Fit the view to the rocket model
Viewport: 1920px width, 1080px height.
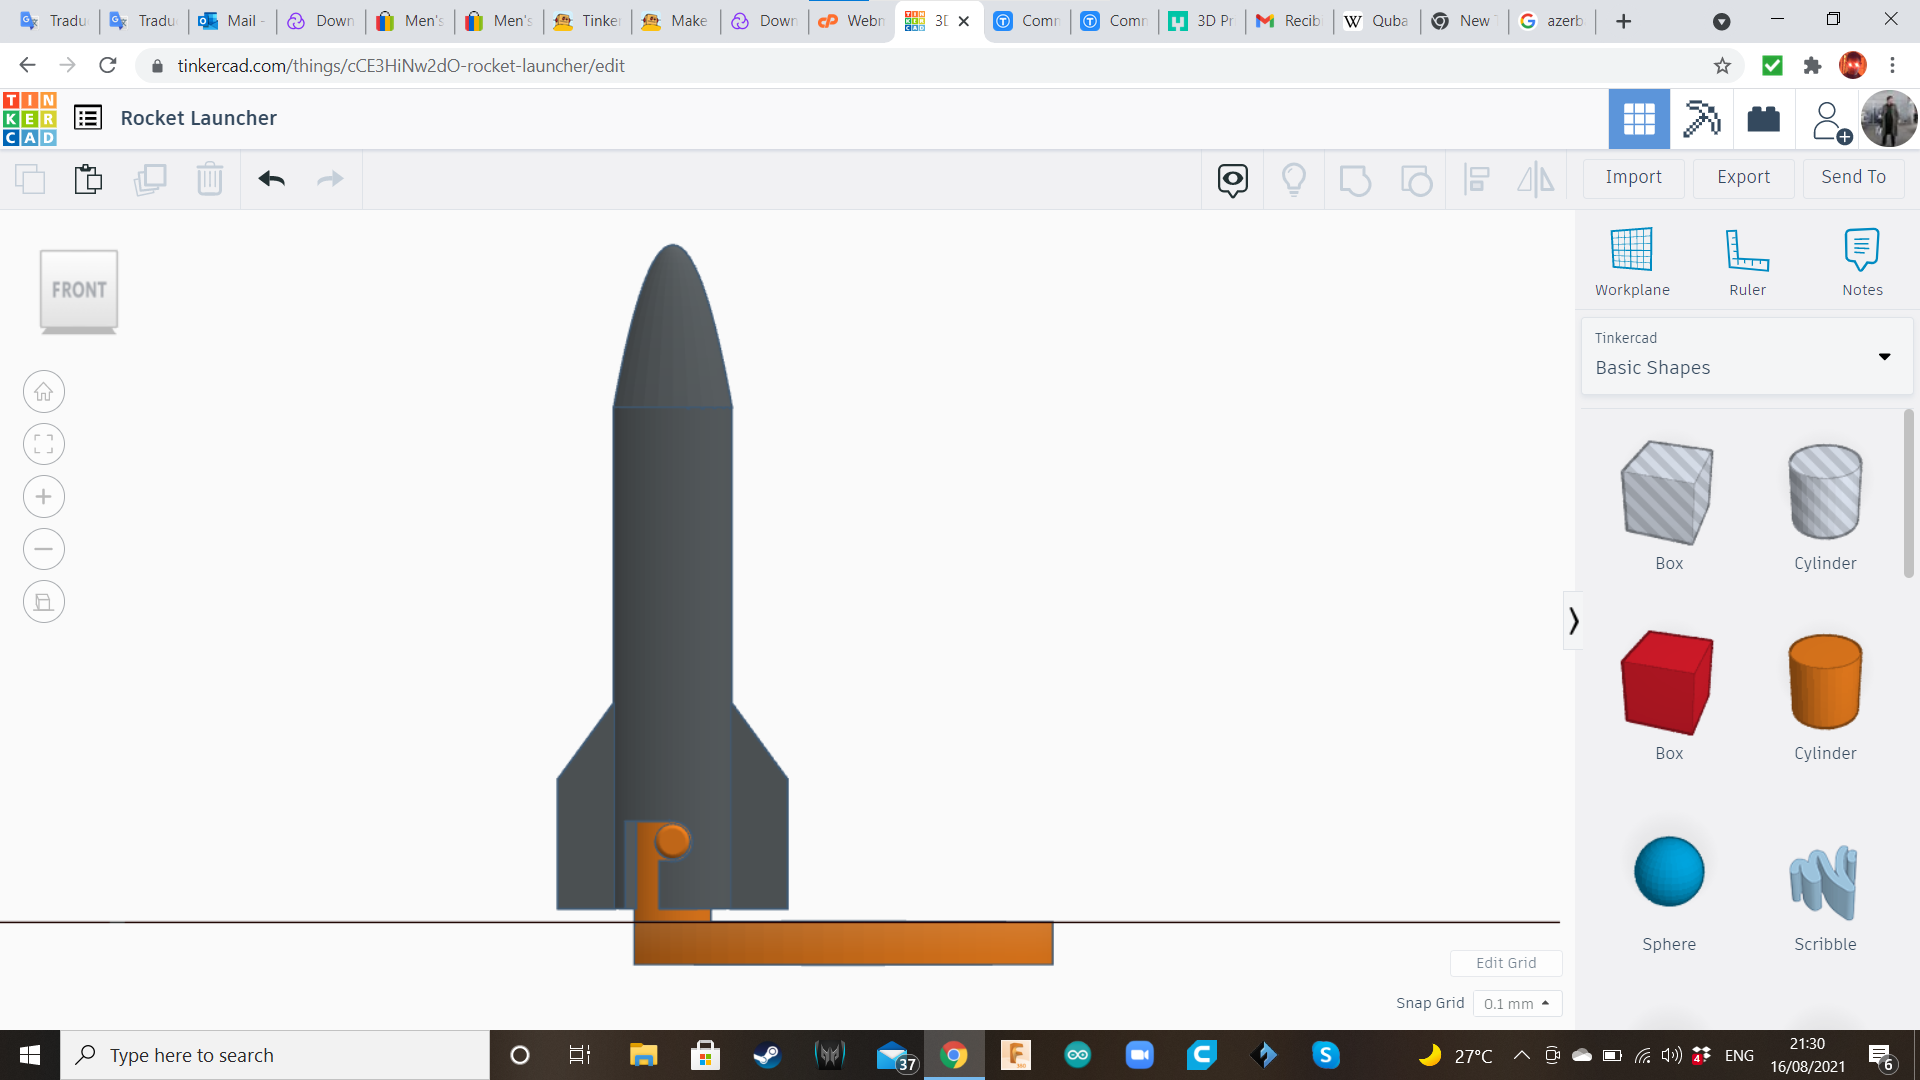[x=43, y=444]
